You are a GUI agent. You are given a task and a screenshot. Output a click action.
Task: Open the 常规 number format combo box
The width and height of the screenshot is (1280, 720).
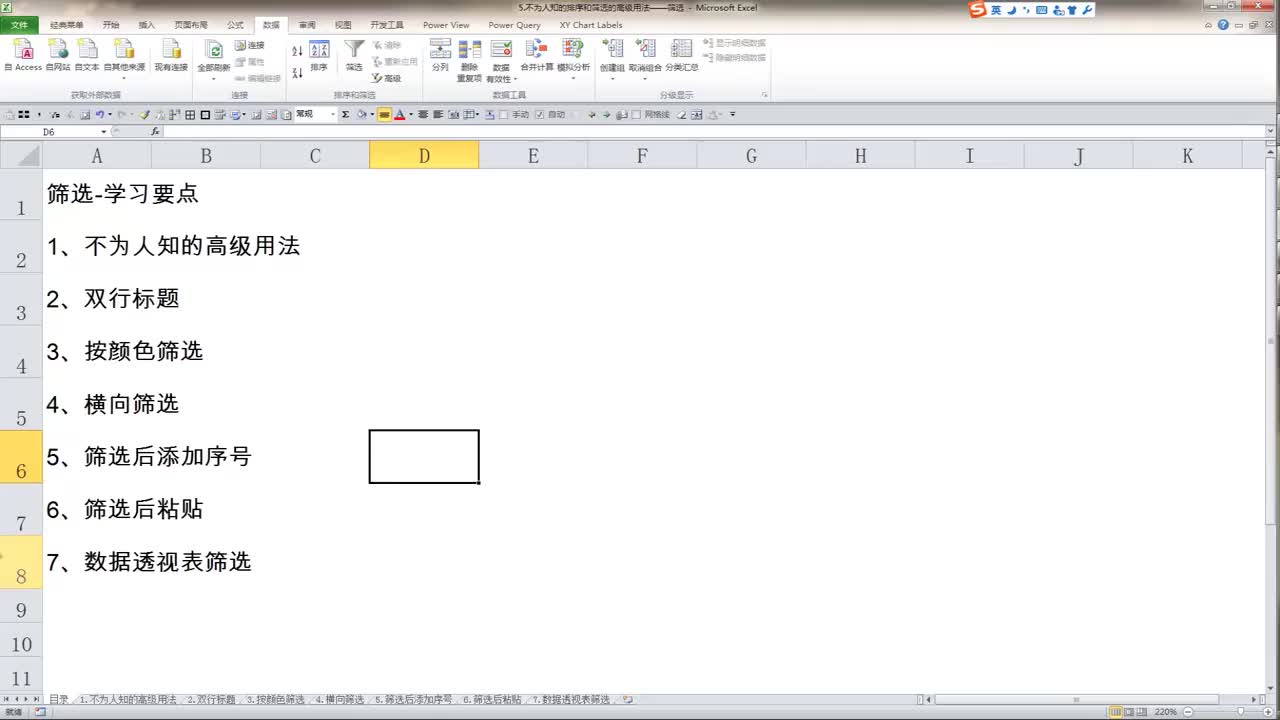click(x=316, y=115)
